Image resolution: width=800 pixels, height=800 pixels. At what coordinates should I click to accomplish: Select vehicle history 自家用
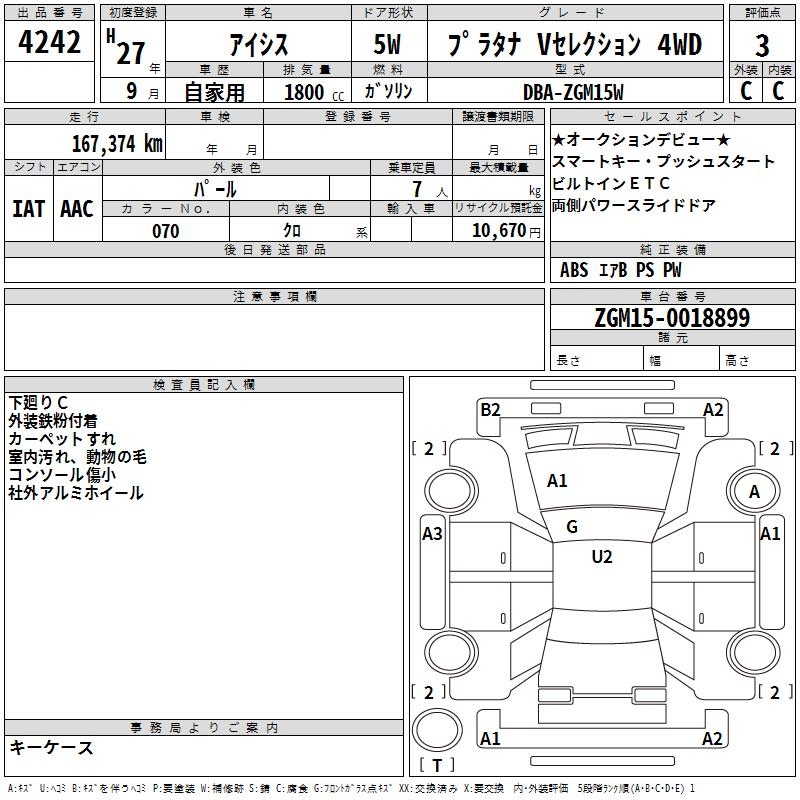coord(214,92)
